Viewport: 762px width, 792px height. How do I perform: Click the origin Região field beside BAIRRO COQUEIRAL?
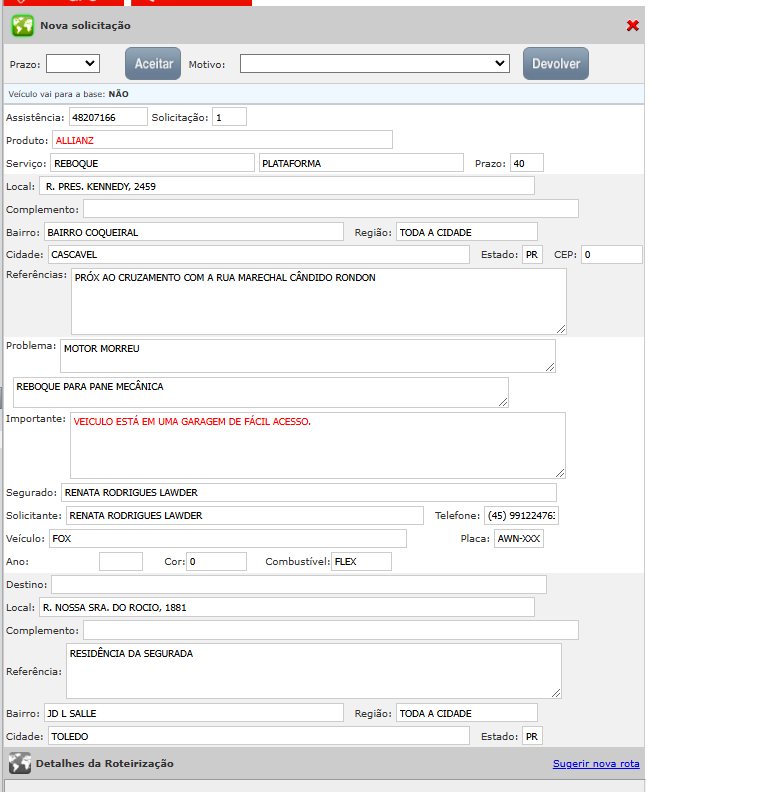tap(467, 232)
